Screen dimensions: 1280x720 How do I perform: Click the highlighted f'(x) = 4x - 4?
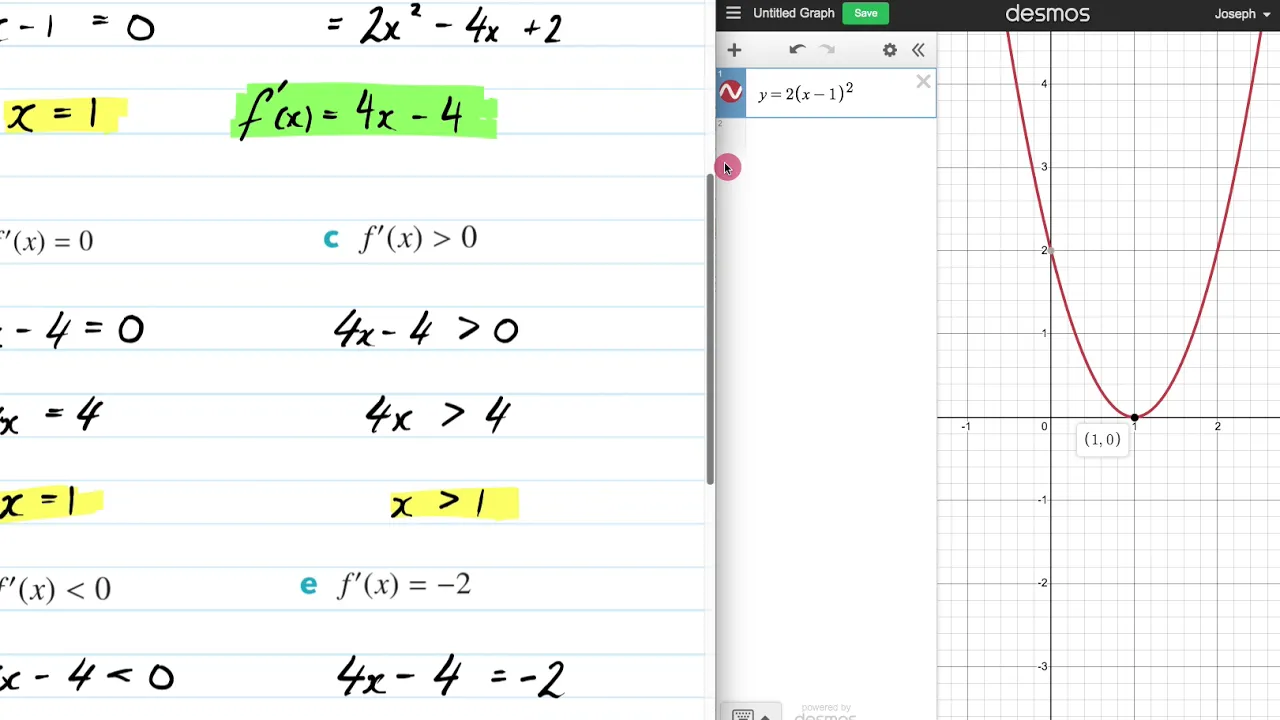[364, 111]
